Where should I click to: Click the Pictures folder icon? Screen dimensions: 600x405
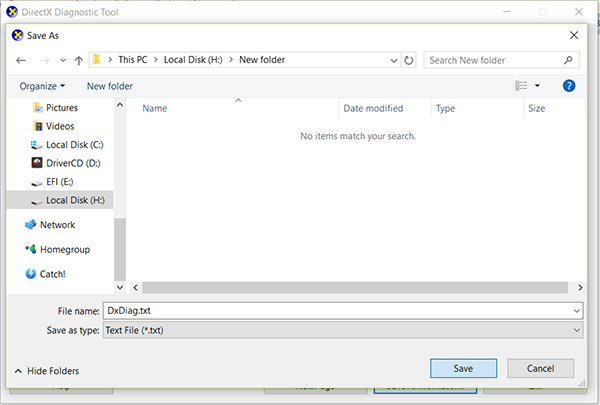tap(38, 108)
